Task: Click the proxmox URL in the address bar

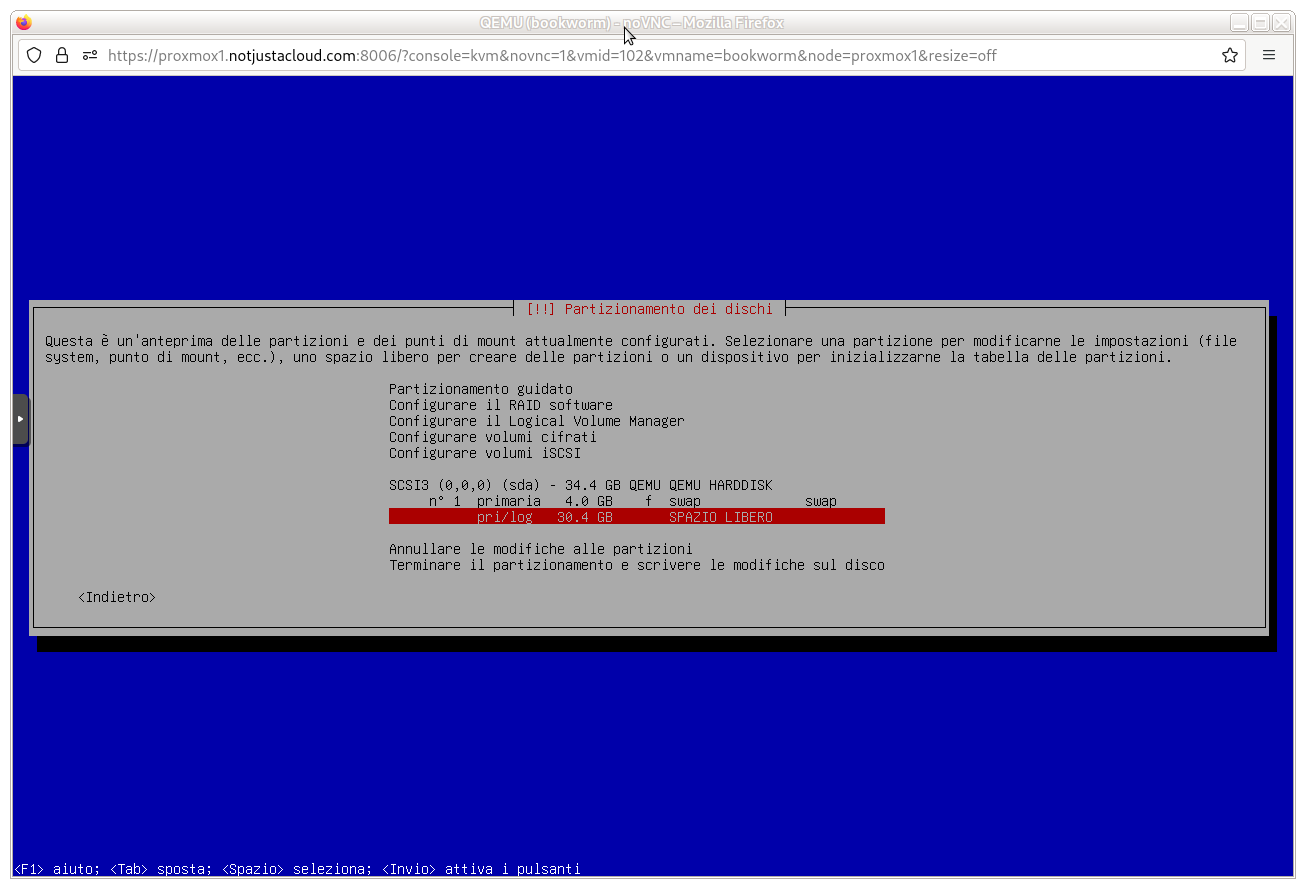Action: (552, 55)
